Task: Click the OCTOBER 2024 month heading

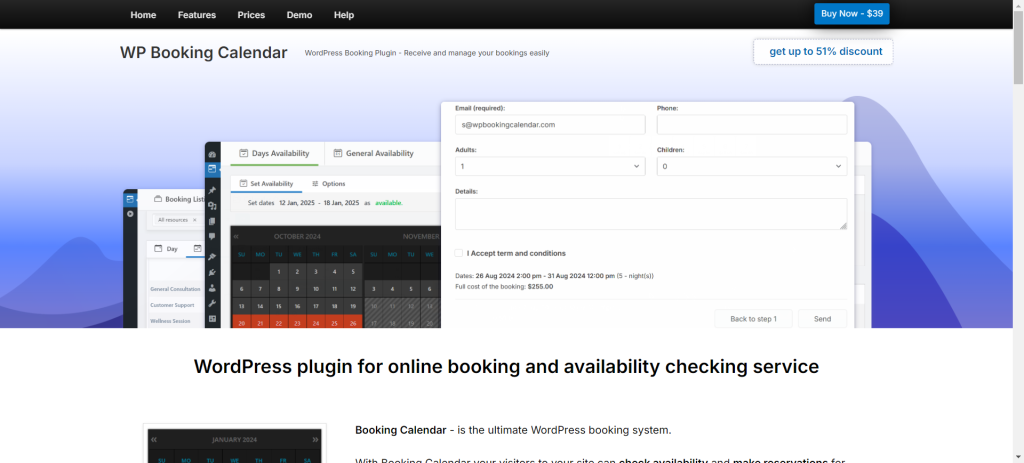Action: point(297,236)
